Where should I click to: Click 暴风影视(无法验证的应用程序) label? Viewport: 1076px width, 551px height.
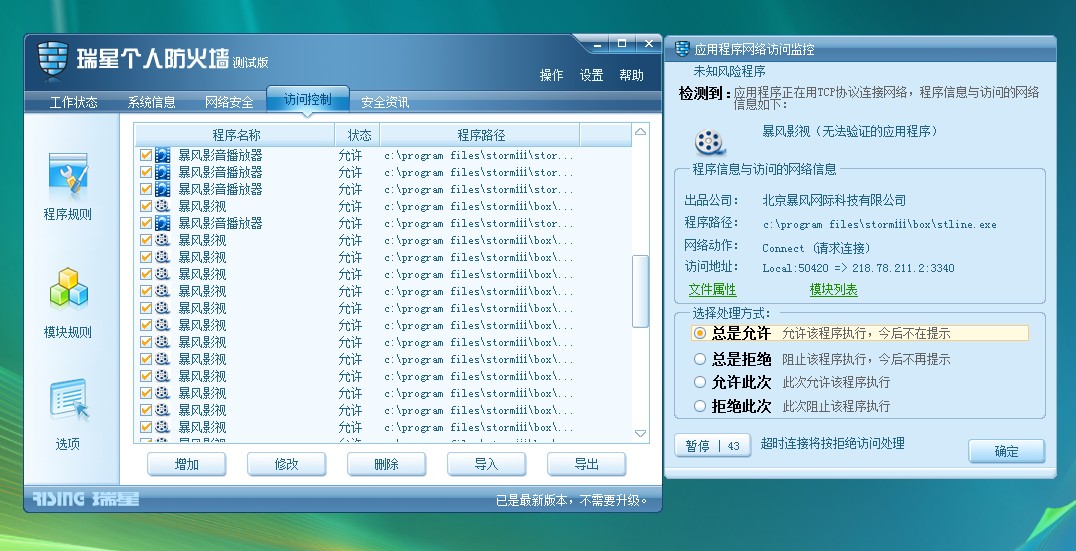[x=850, y=131]
